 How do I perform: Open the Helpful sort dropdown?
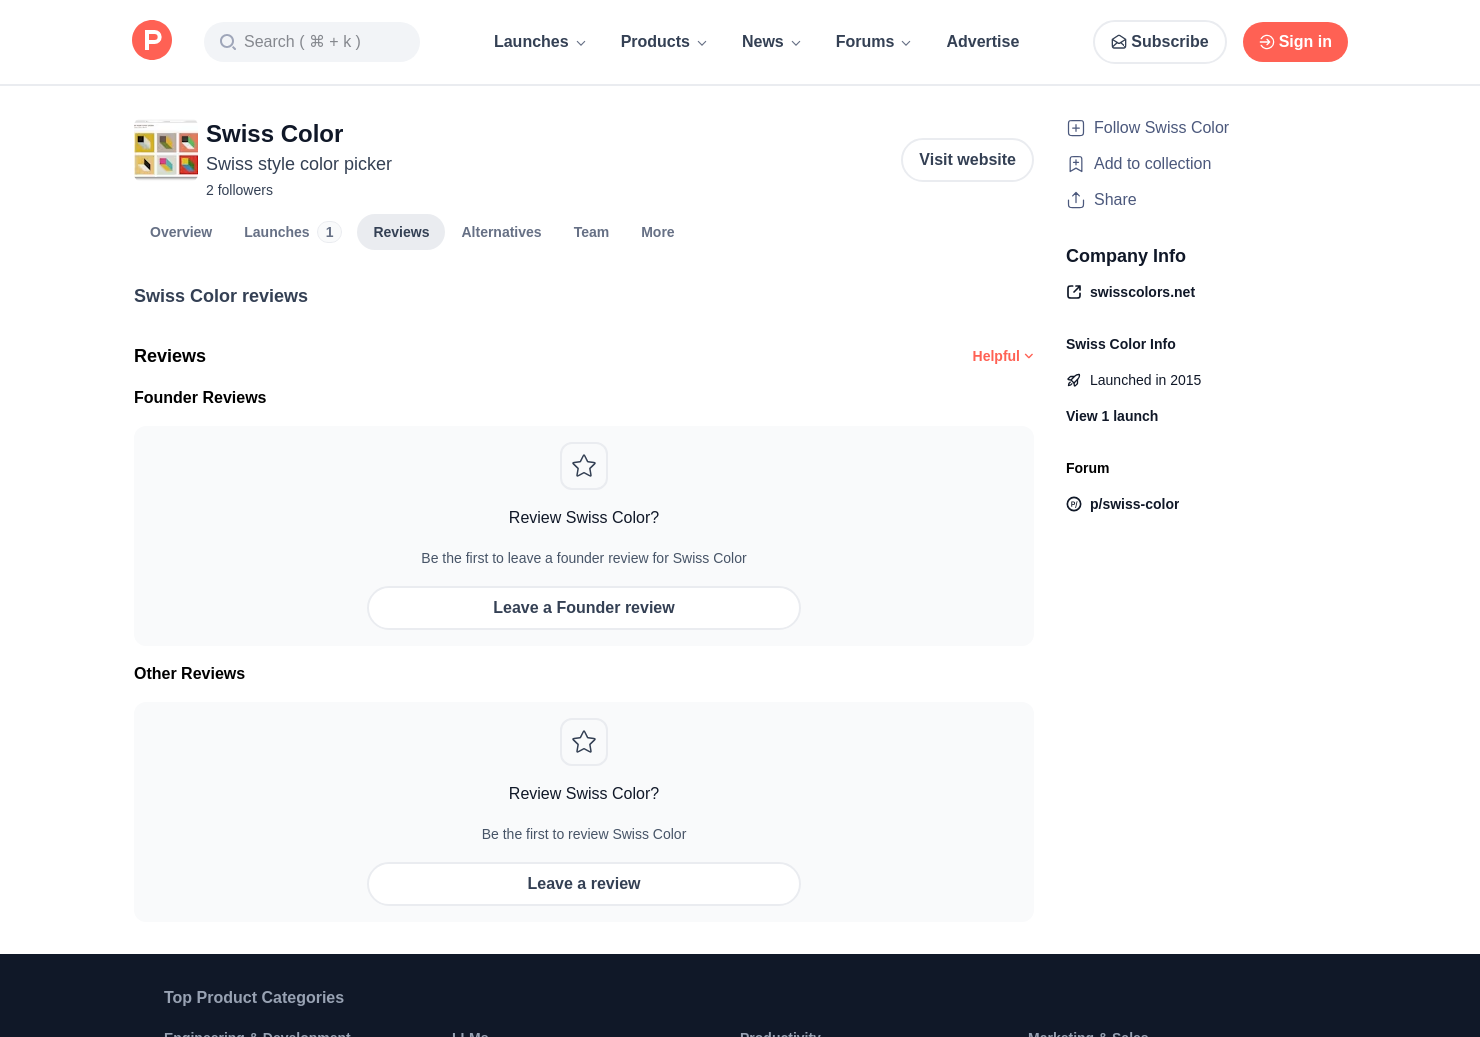pyautogui.click(x=1002, y=356)
